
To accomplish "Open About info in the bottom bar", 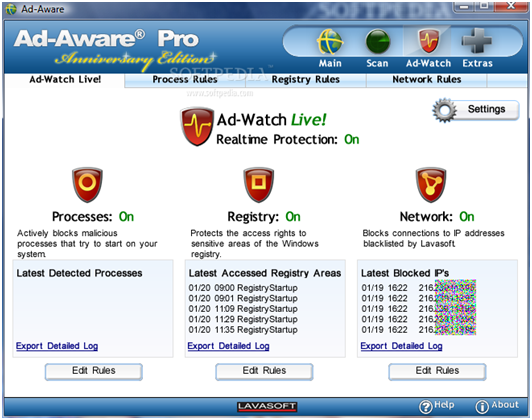I will point(497,406).
